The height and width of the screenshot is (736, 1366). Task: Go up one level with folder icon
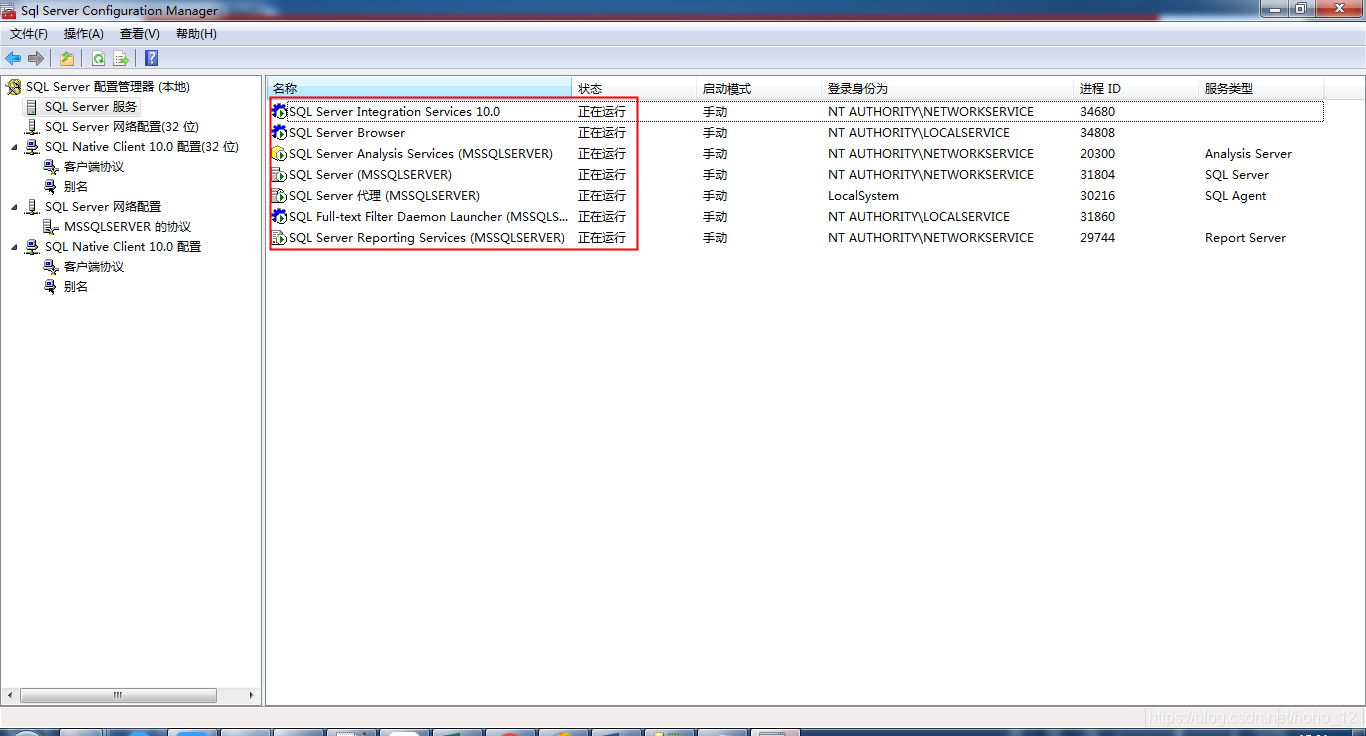[x=67, y=59]
